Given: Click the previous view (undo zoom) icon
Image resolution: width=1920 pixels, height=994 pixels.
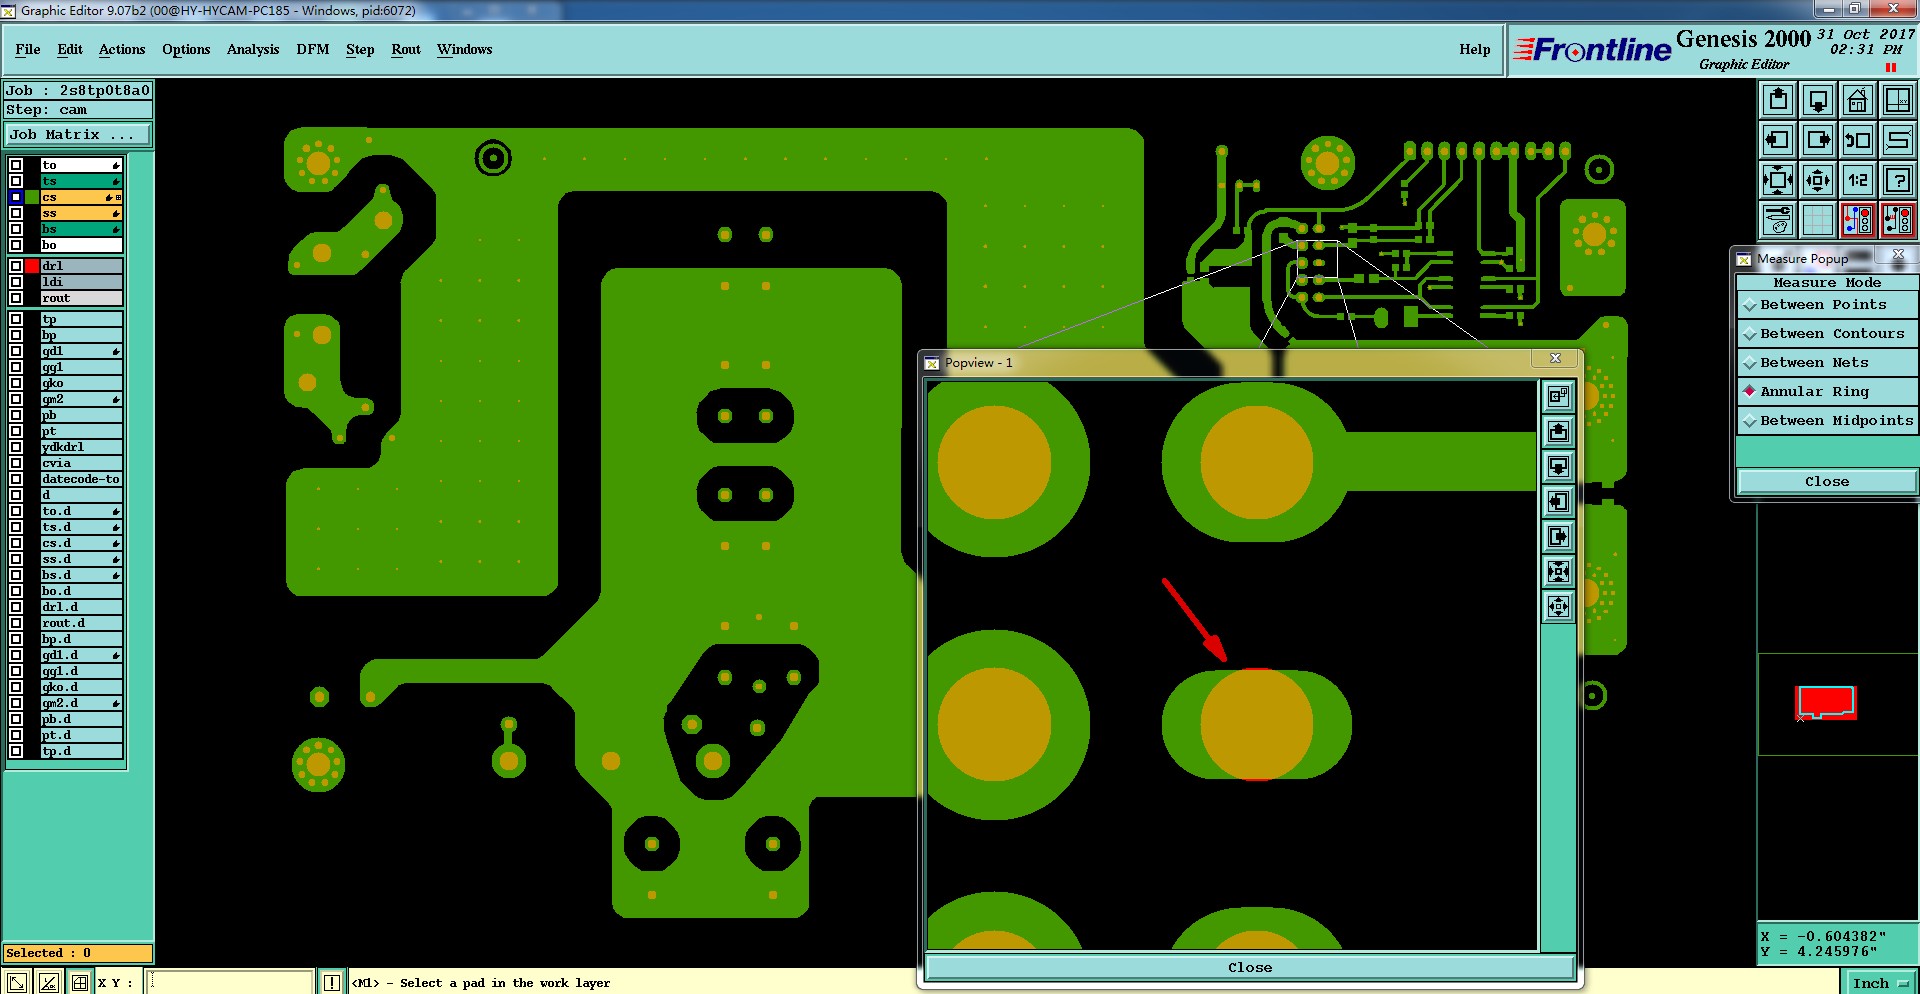Looking at the screenshot, I should coord(1858,140).
